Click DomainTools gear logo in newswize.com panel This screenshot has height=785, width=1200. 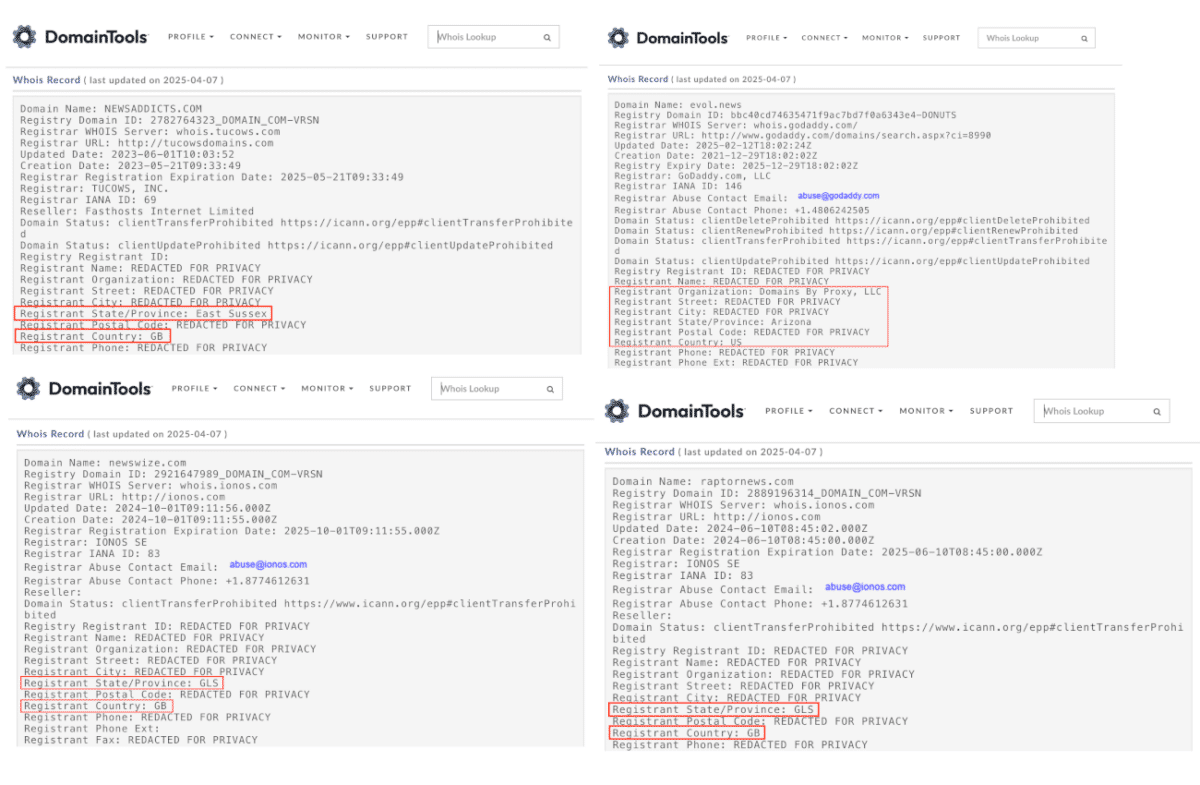29,388
